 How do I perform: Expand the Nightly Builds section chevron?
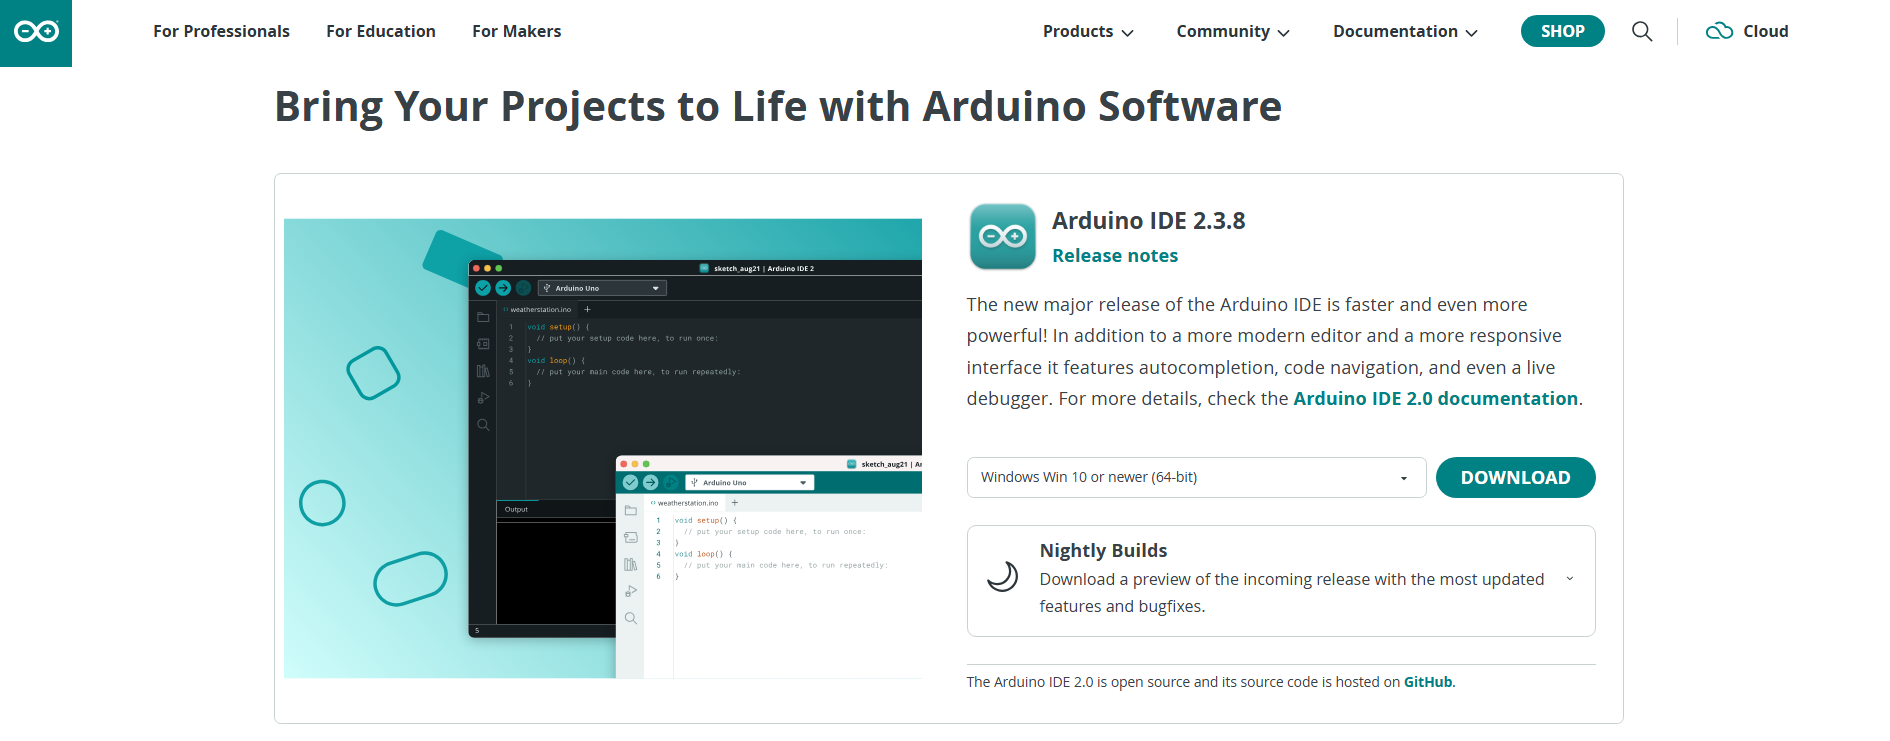tap(1570, 579)
